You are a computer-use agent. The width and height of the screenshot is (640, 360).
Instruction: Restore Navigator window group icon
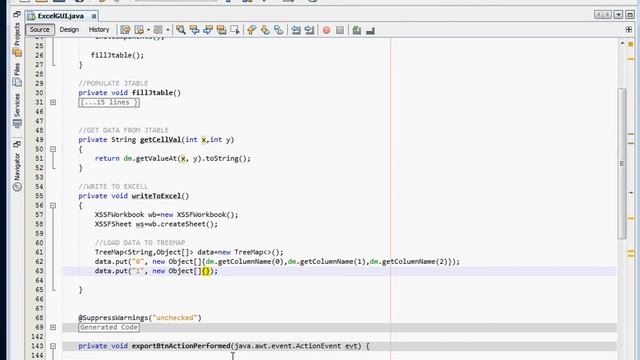[17, 144]
